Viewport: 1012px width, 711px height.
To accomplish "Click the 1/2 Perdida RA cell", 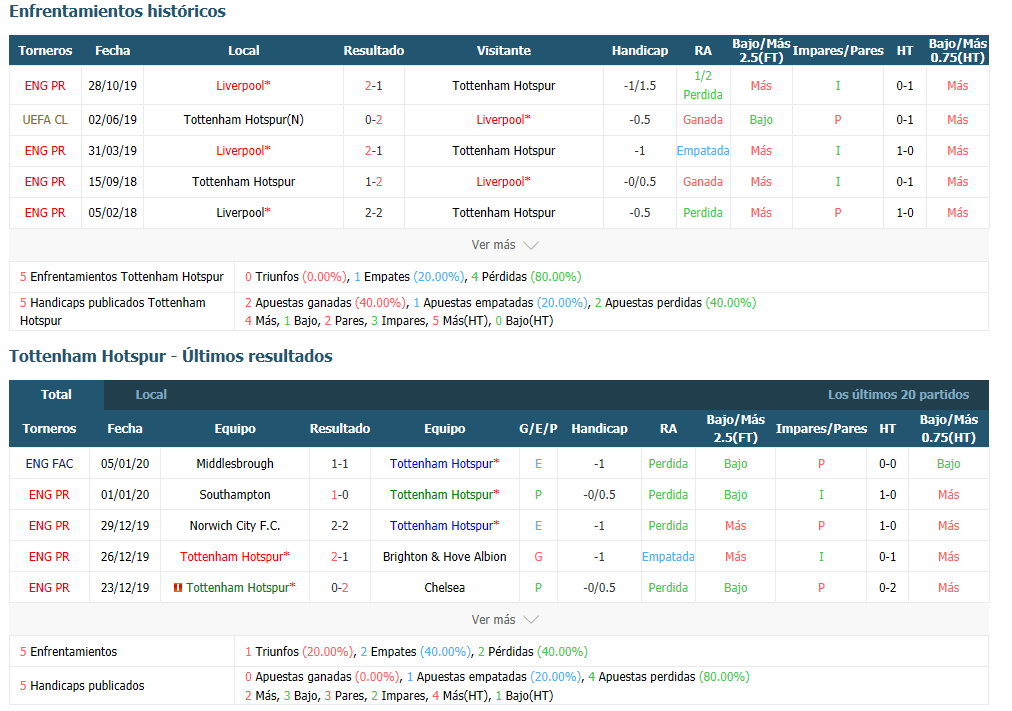I will 703,85.
